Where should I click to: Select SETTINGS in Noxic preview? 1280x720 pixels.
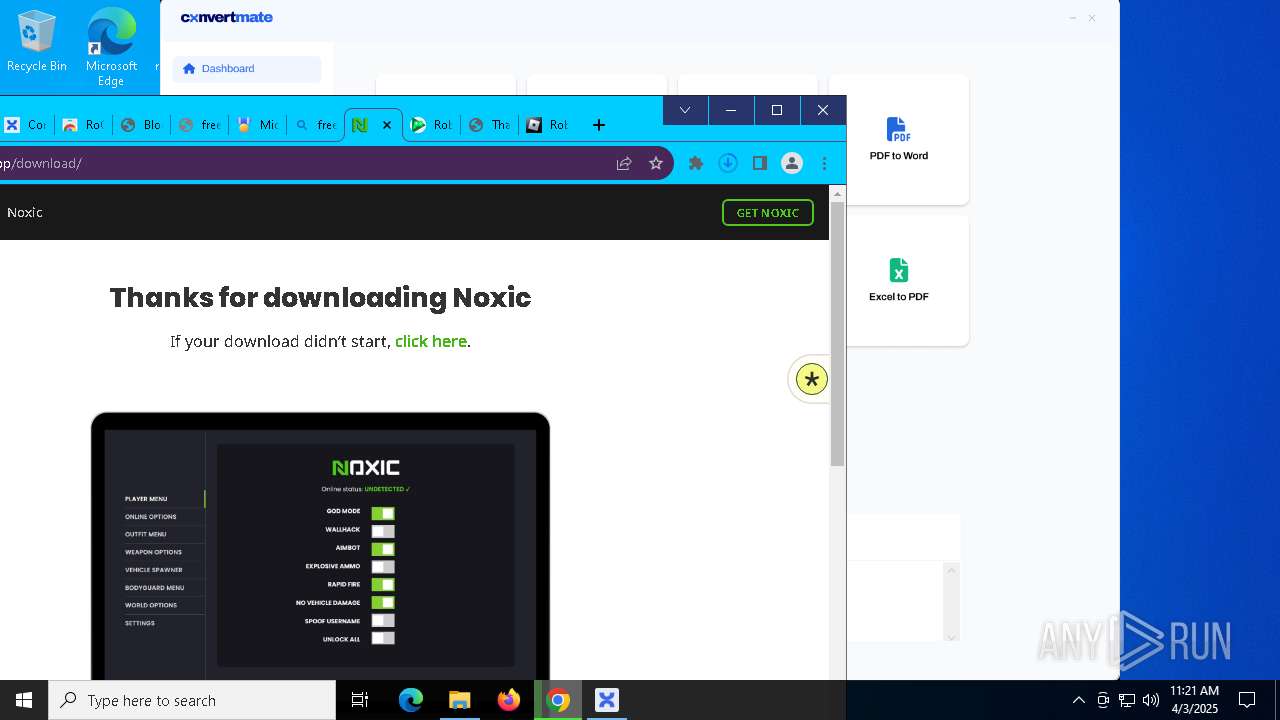coord(140,623)
